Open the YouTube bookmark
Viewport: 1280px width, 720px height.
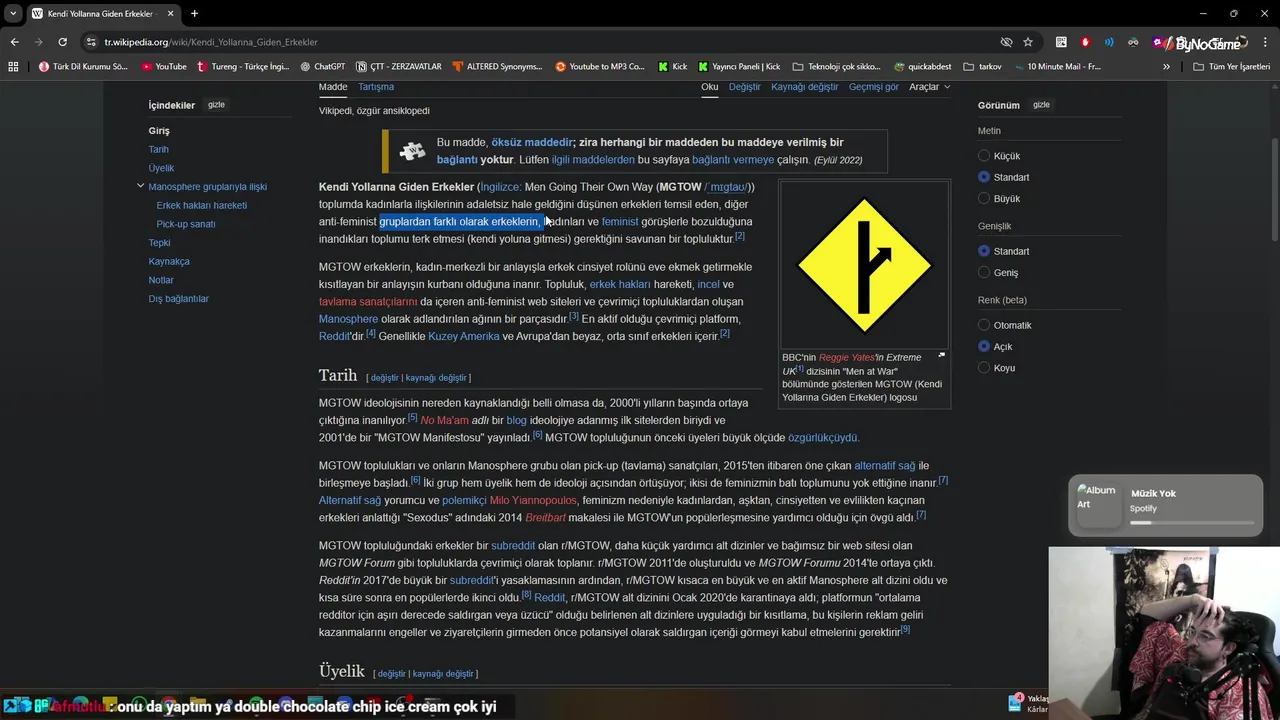pyautogui.click(x=164, y=66)
